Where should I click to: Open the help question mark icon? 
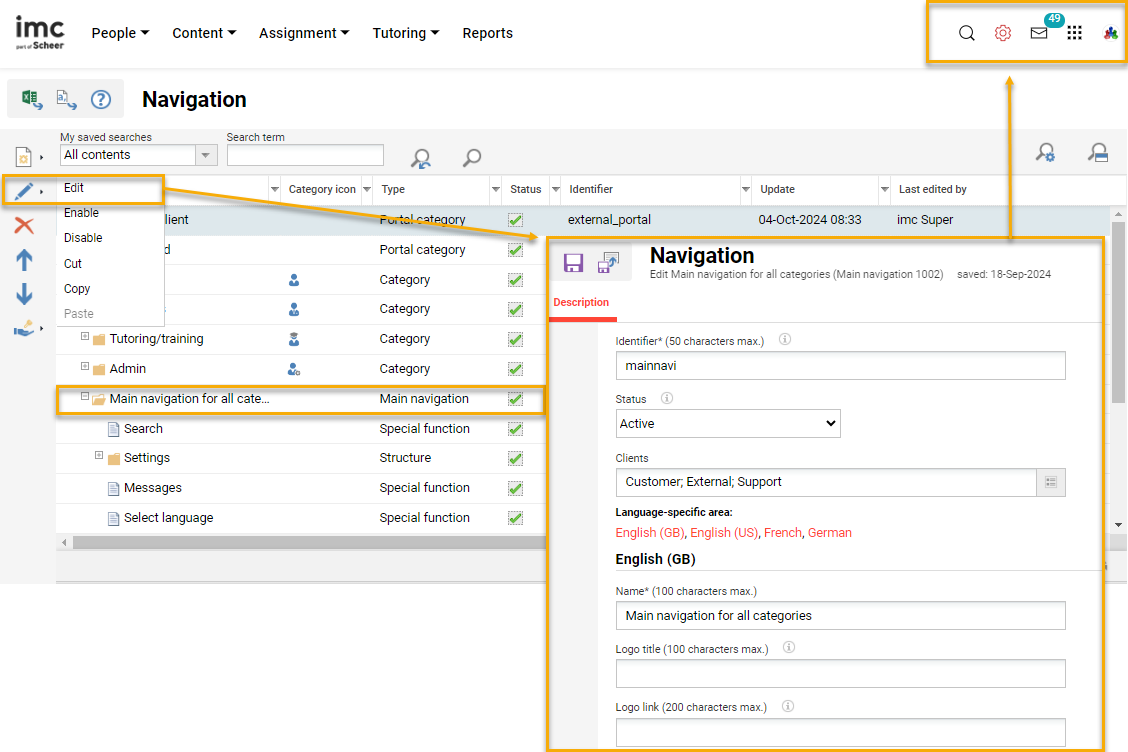coord(100,99)
